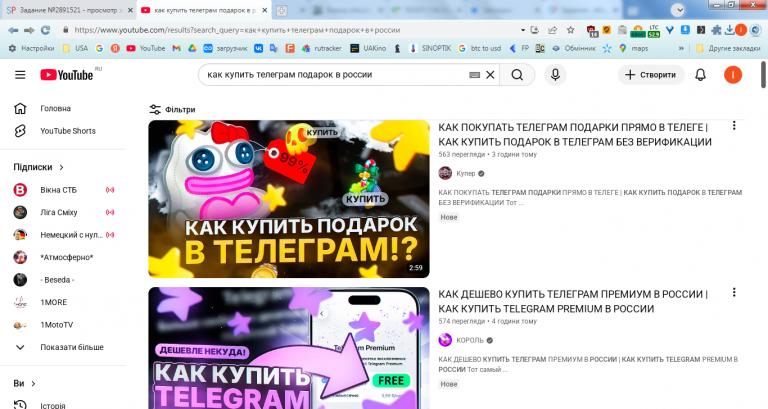Switch to the Задание №2891521 tab

click(67, 10)
